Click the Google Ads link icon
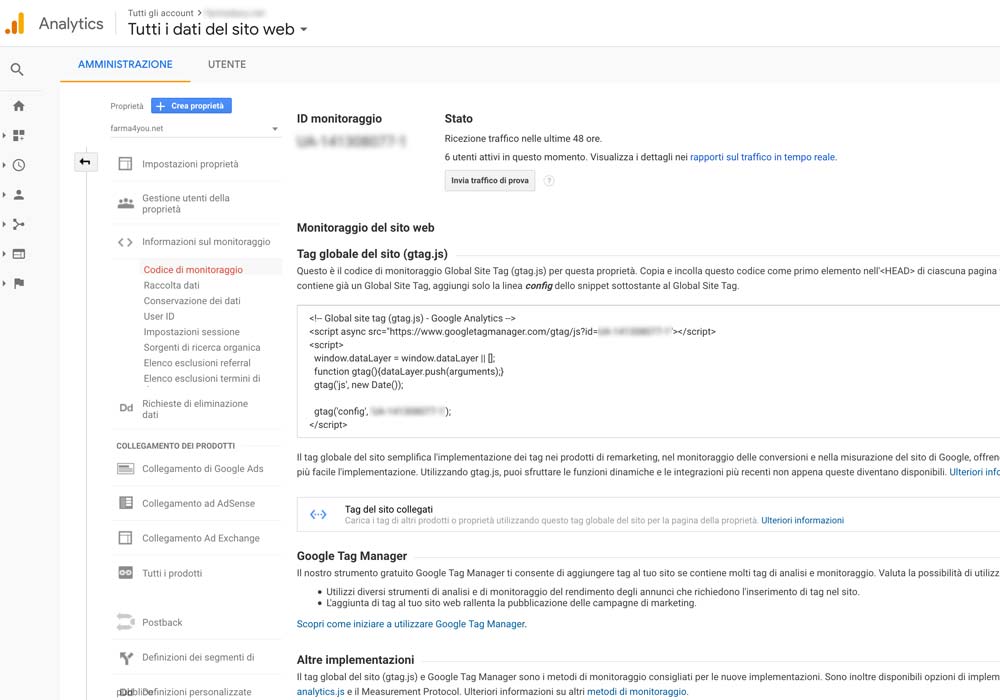The height and width of the screenshot is (700, 1000). click(126, 469)
